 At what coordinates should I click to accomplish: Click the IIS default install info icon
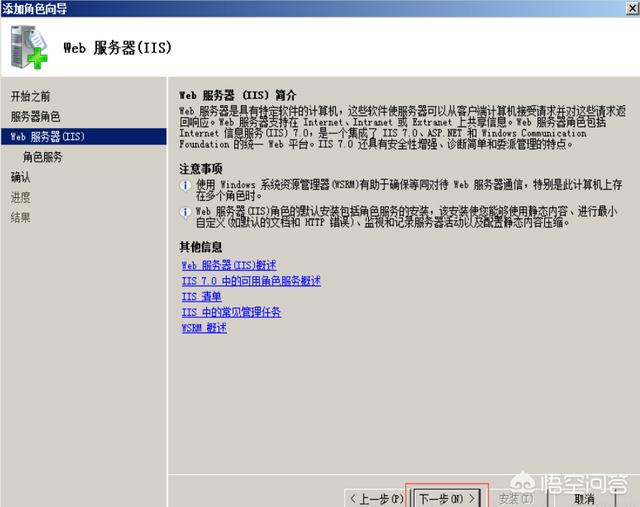pyautogui.click(x=185, y=213)
